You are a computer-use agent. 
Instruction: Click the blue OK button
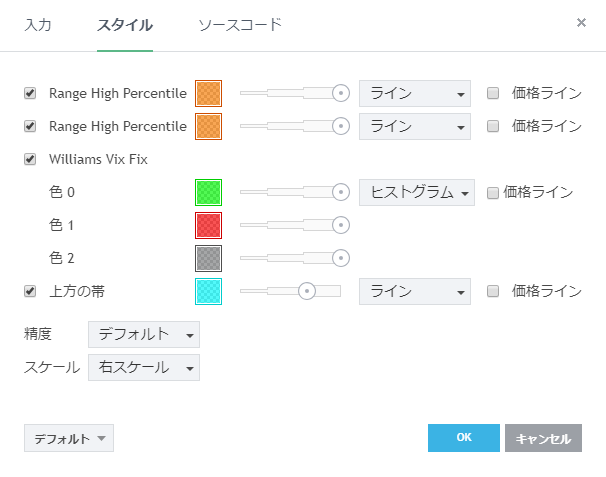tap(463, 438)
